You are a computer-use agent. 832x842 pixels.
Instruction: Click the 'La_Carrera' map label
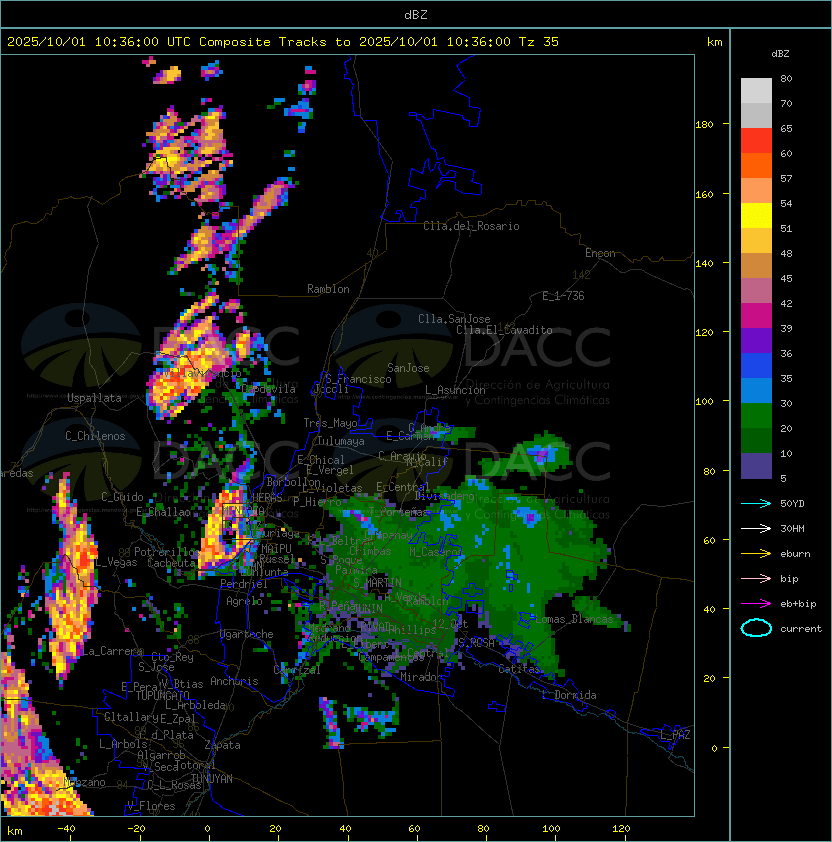click(x=112, y=651)
